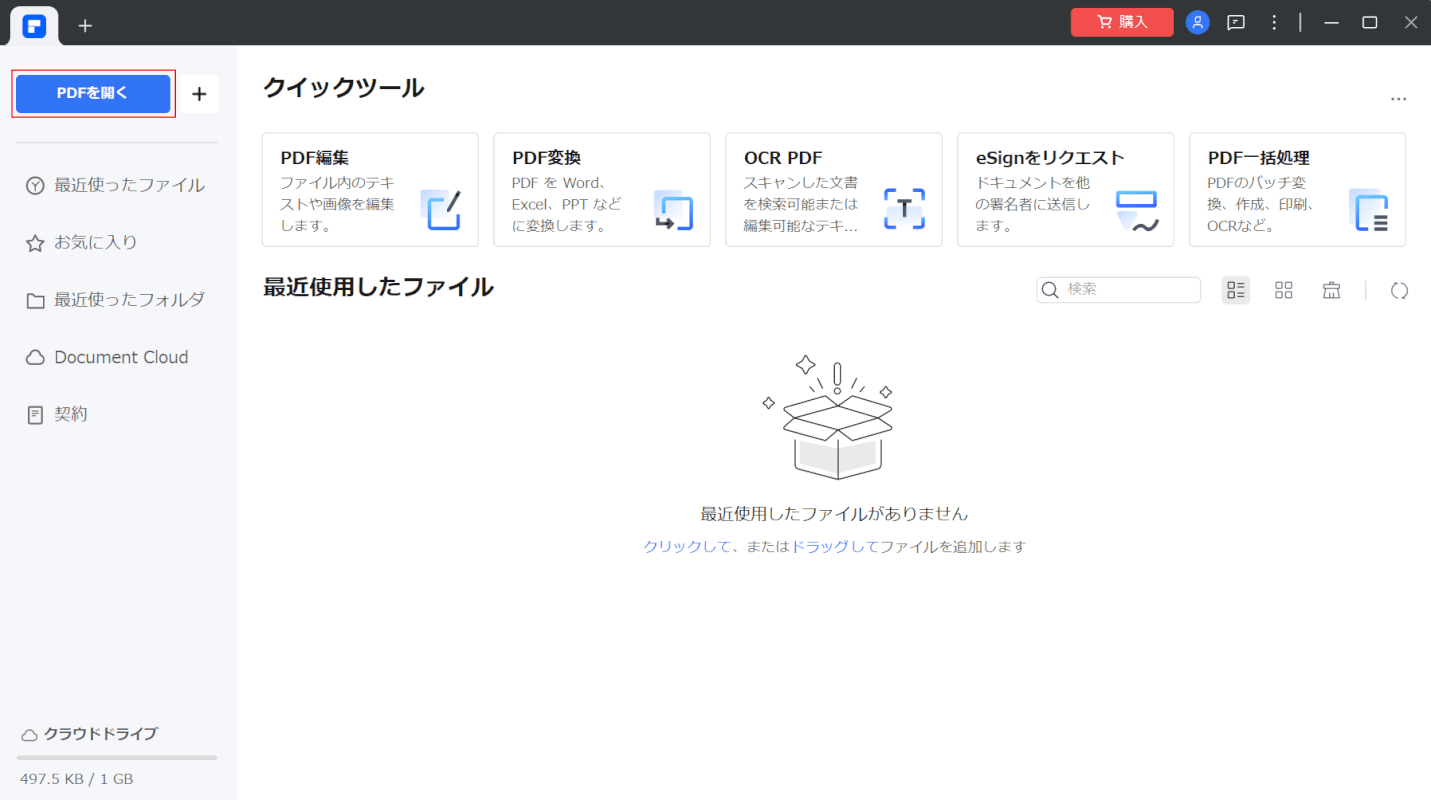Open the feedback message icon
Image resolution: width=1431 pixels, height=800 pixels.
coord(1236,22)
